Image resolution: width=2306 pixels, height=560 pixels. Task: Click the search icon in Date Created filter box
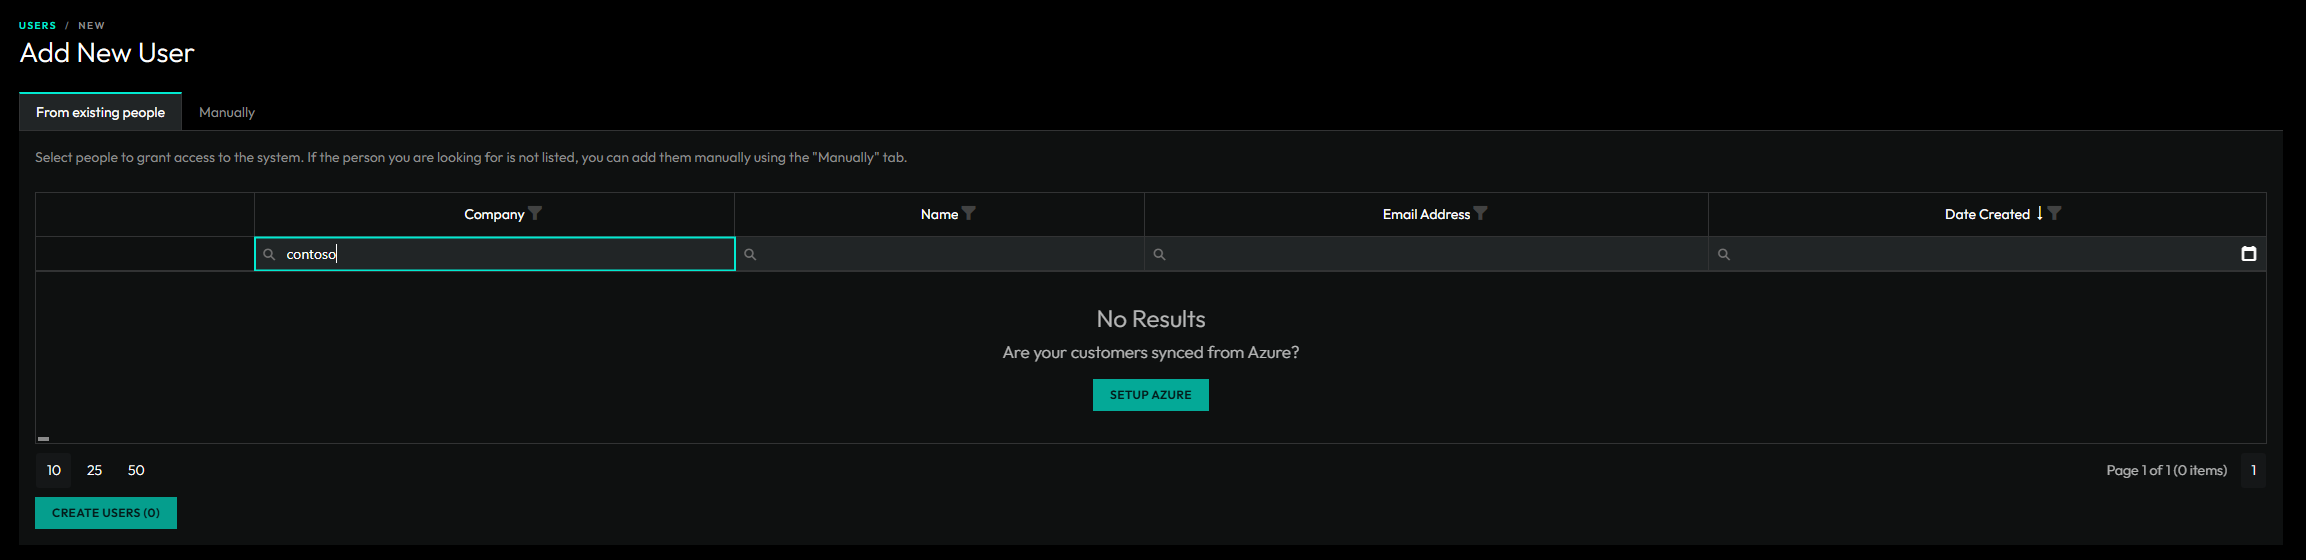click(x=1723, y=255)
